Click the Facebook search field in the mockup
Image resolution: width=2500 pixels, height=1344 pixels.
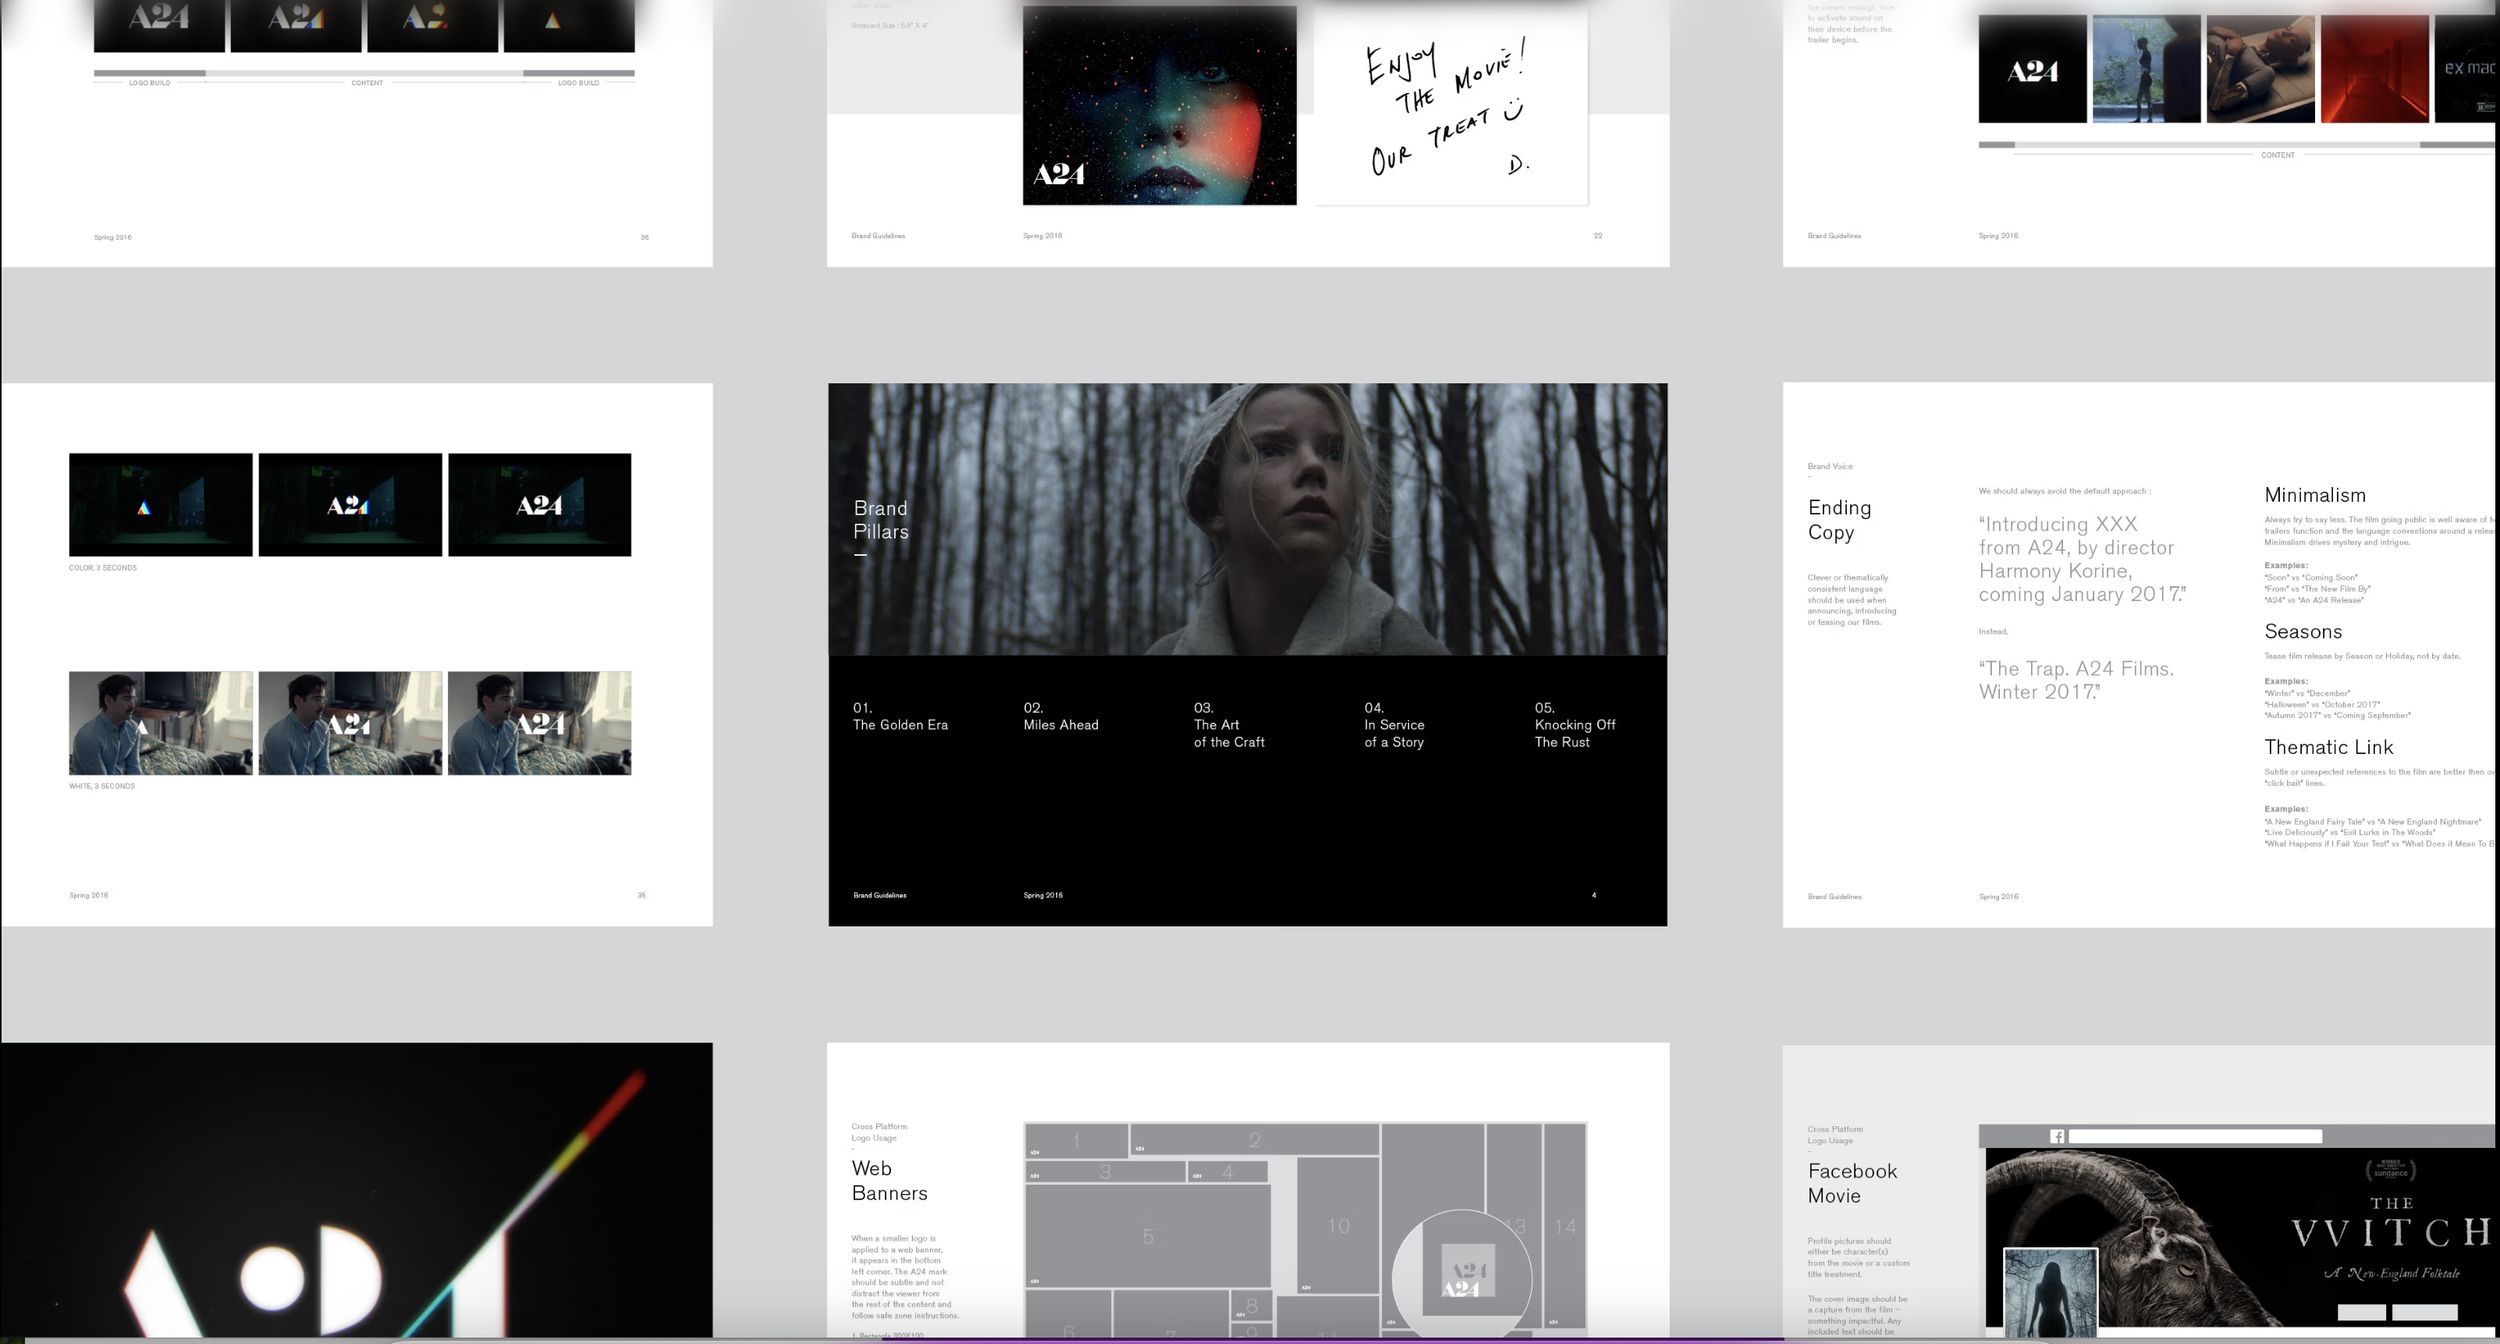point(2195,1136)
